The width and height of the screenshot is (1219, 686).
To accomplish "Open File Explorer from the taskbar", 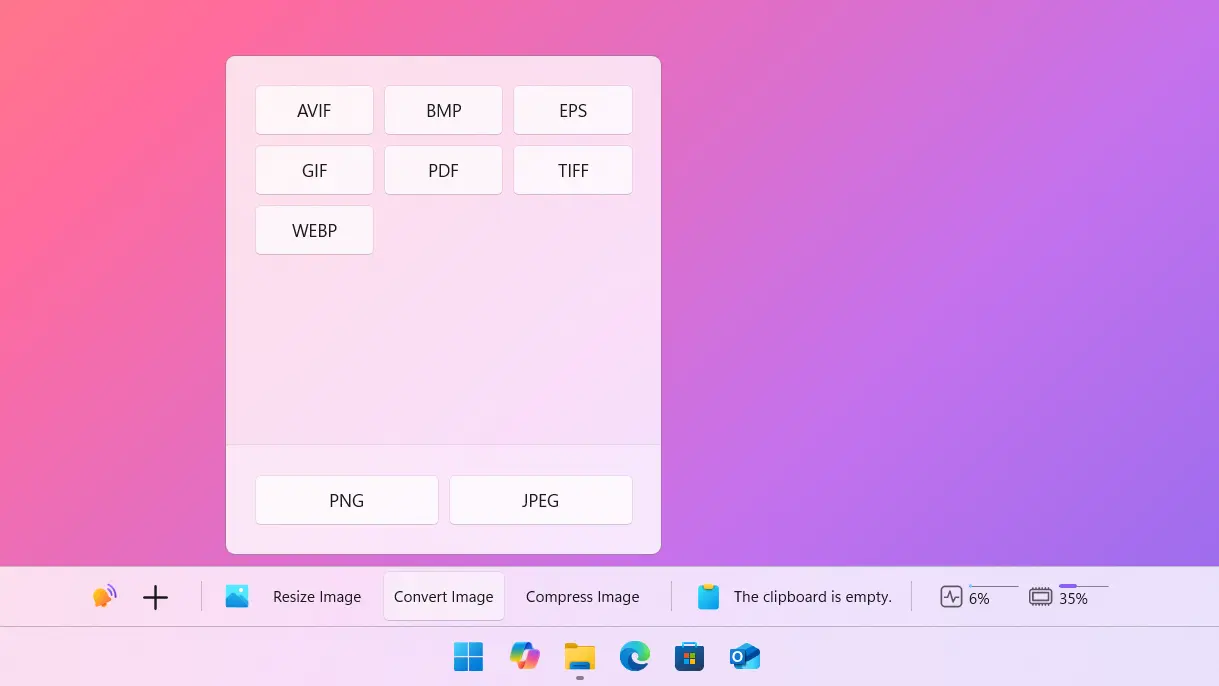I will click(x=580, y=656).
